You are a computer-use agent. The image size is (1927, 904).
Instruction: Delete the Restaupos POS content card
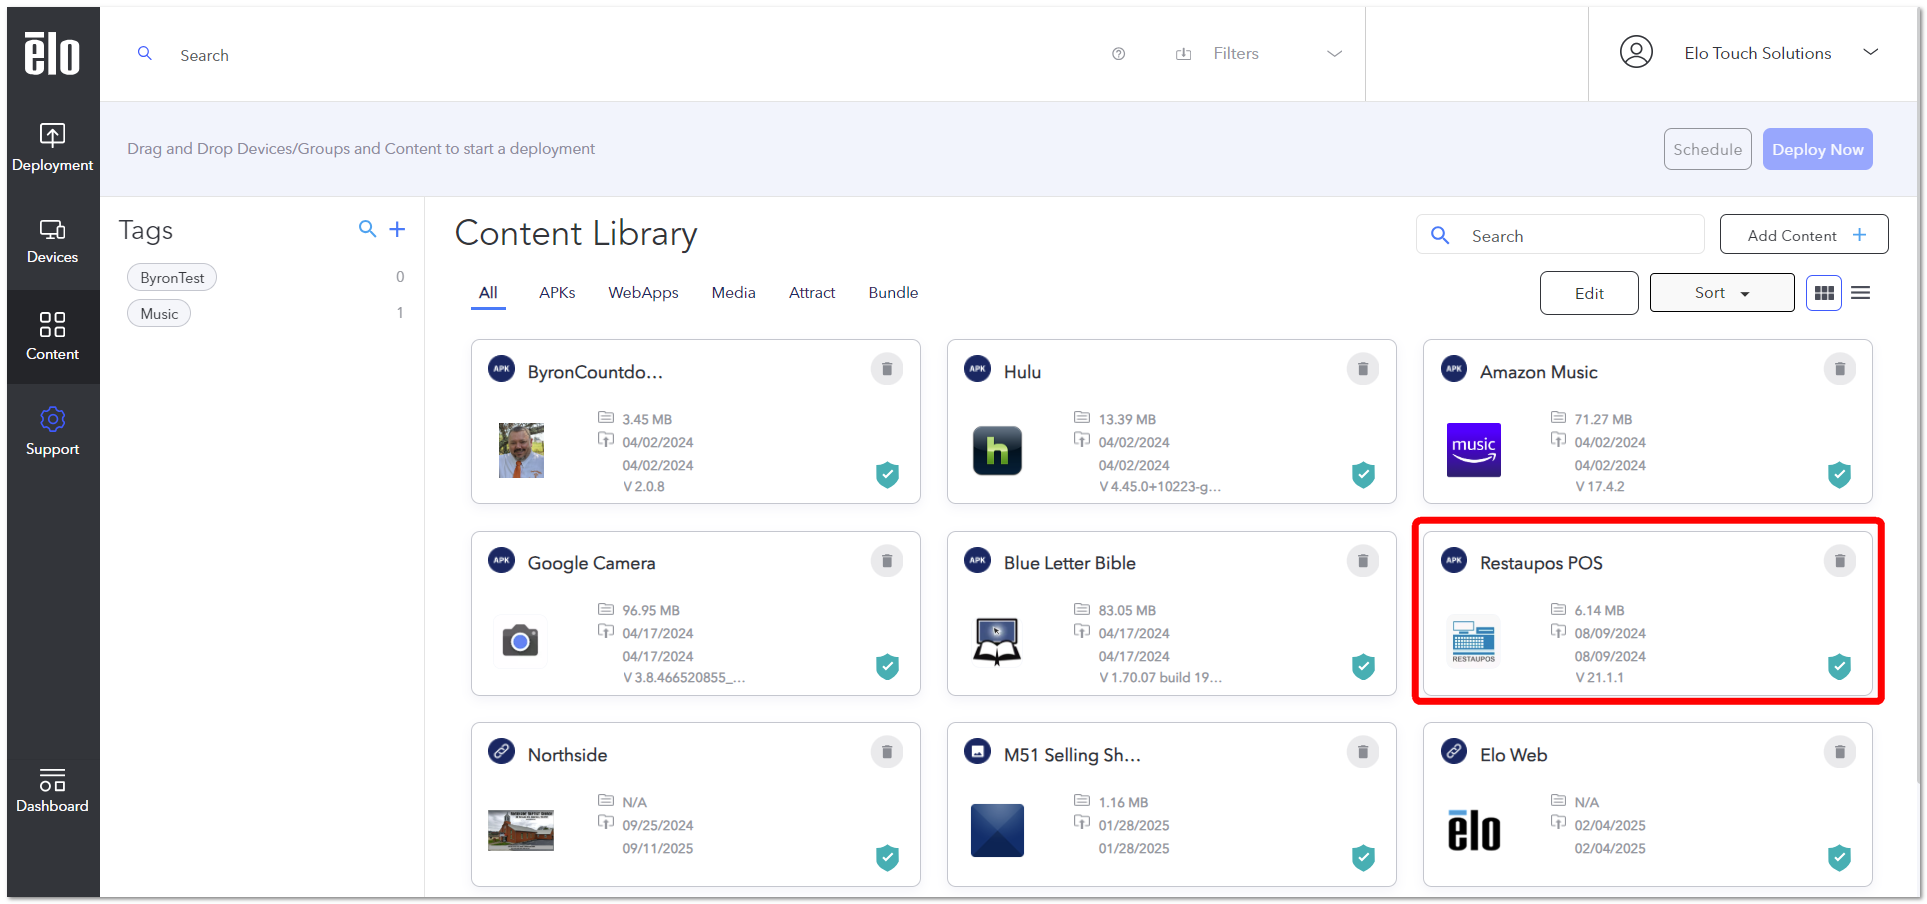(1840, 561)
